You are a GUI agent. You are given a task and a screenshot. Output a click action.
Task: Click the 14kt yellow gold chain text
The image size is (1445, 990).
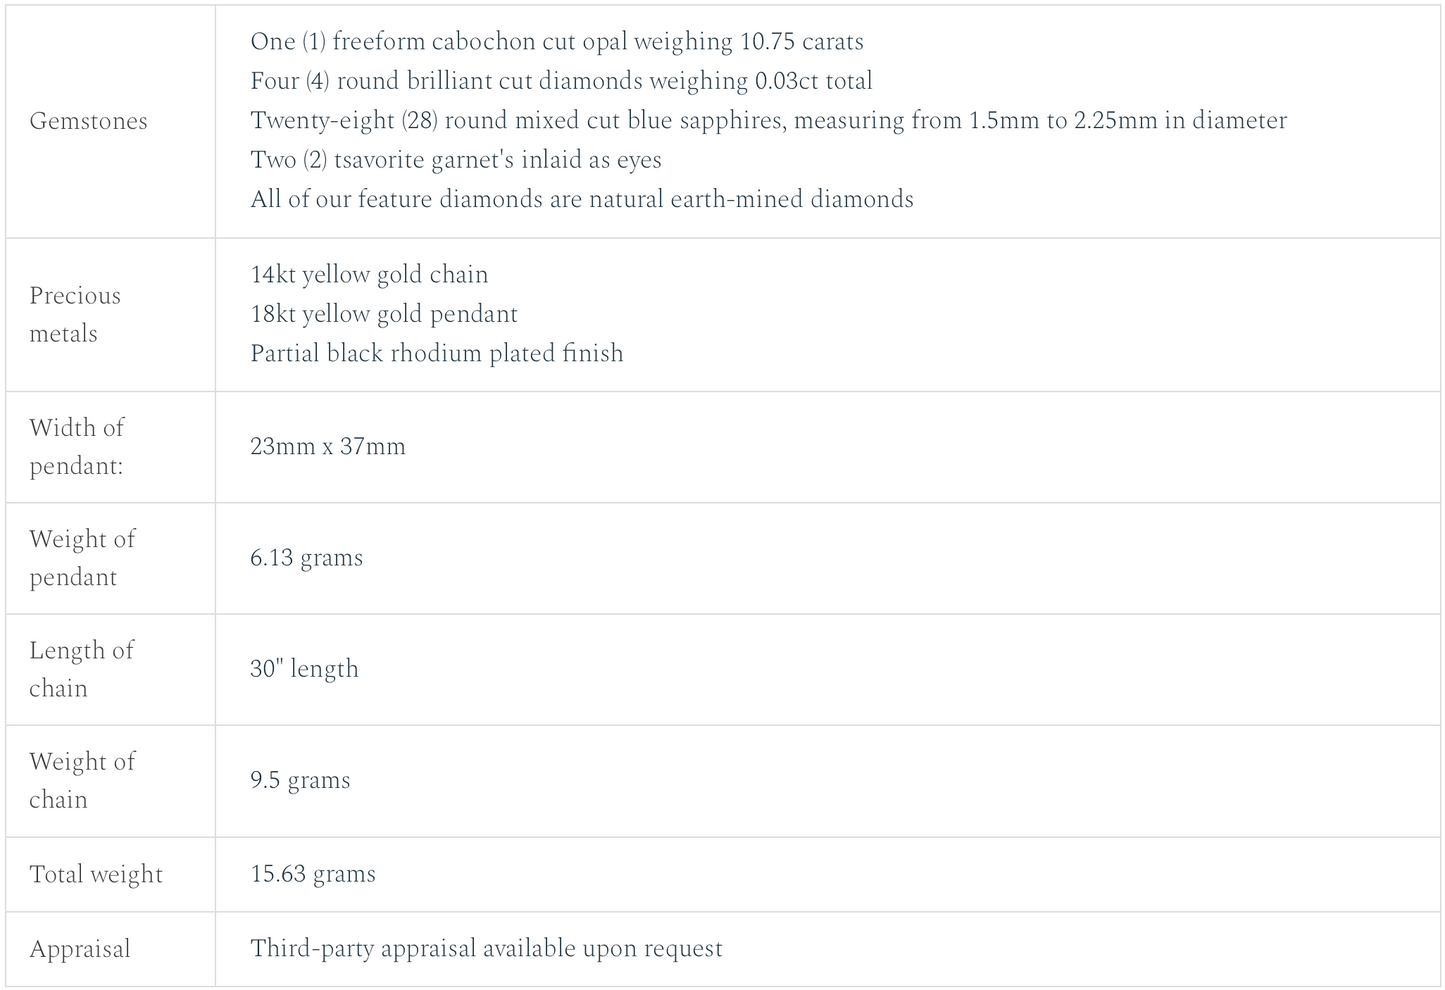[x=369, y=275]
